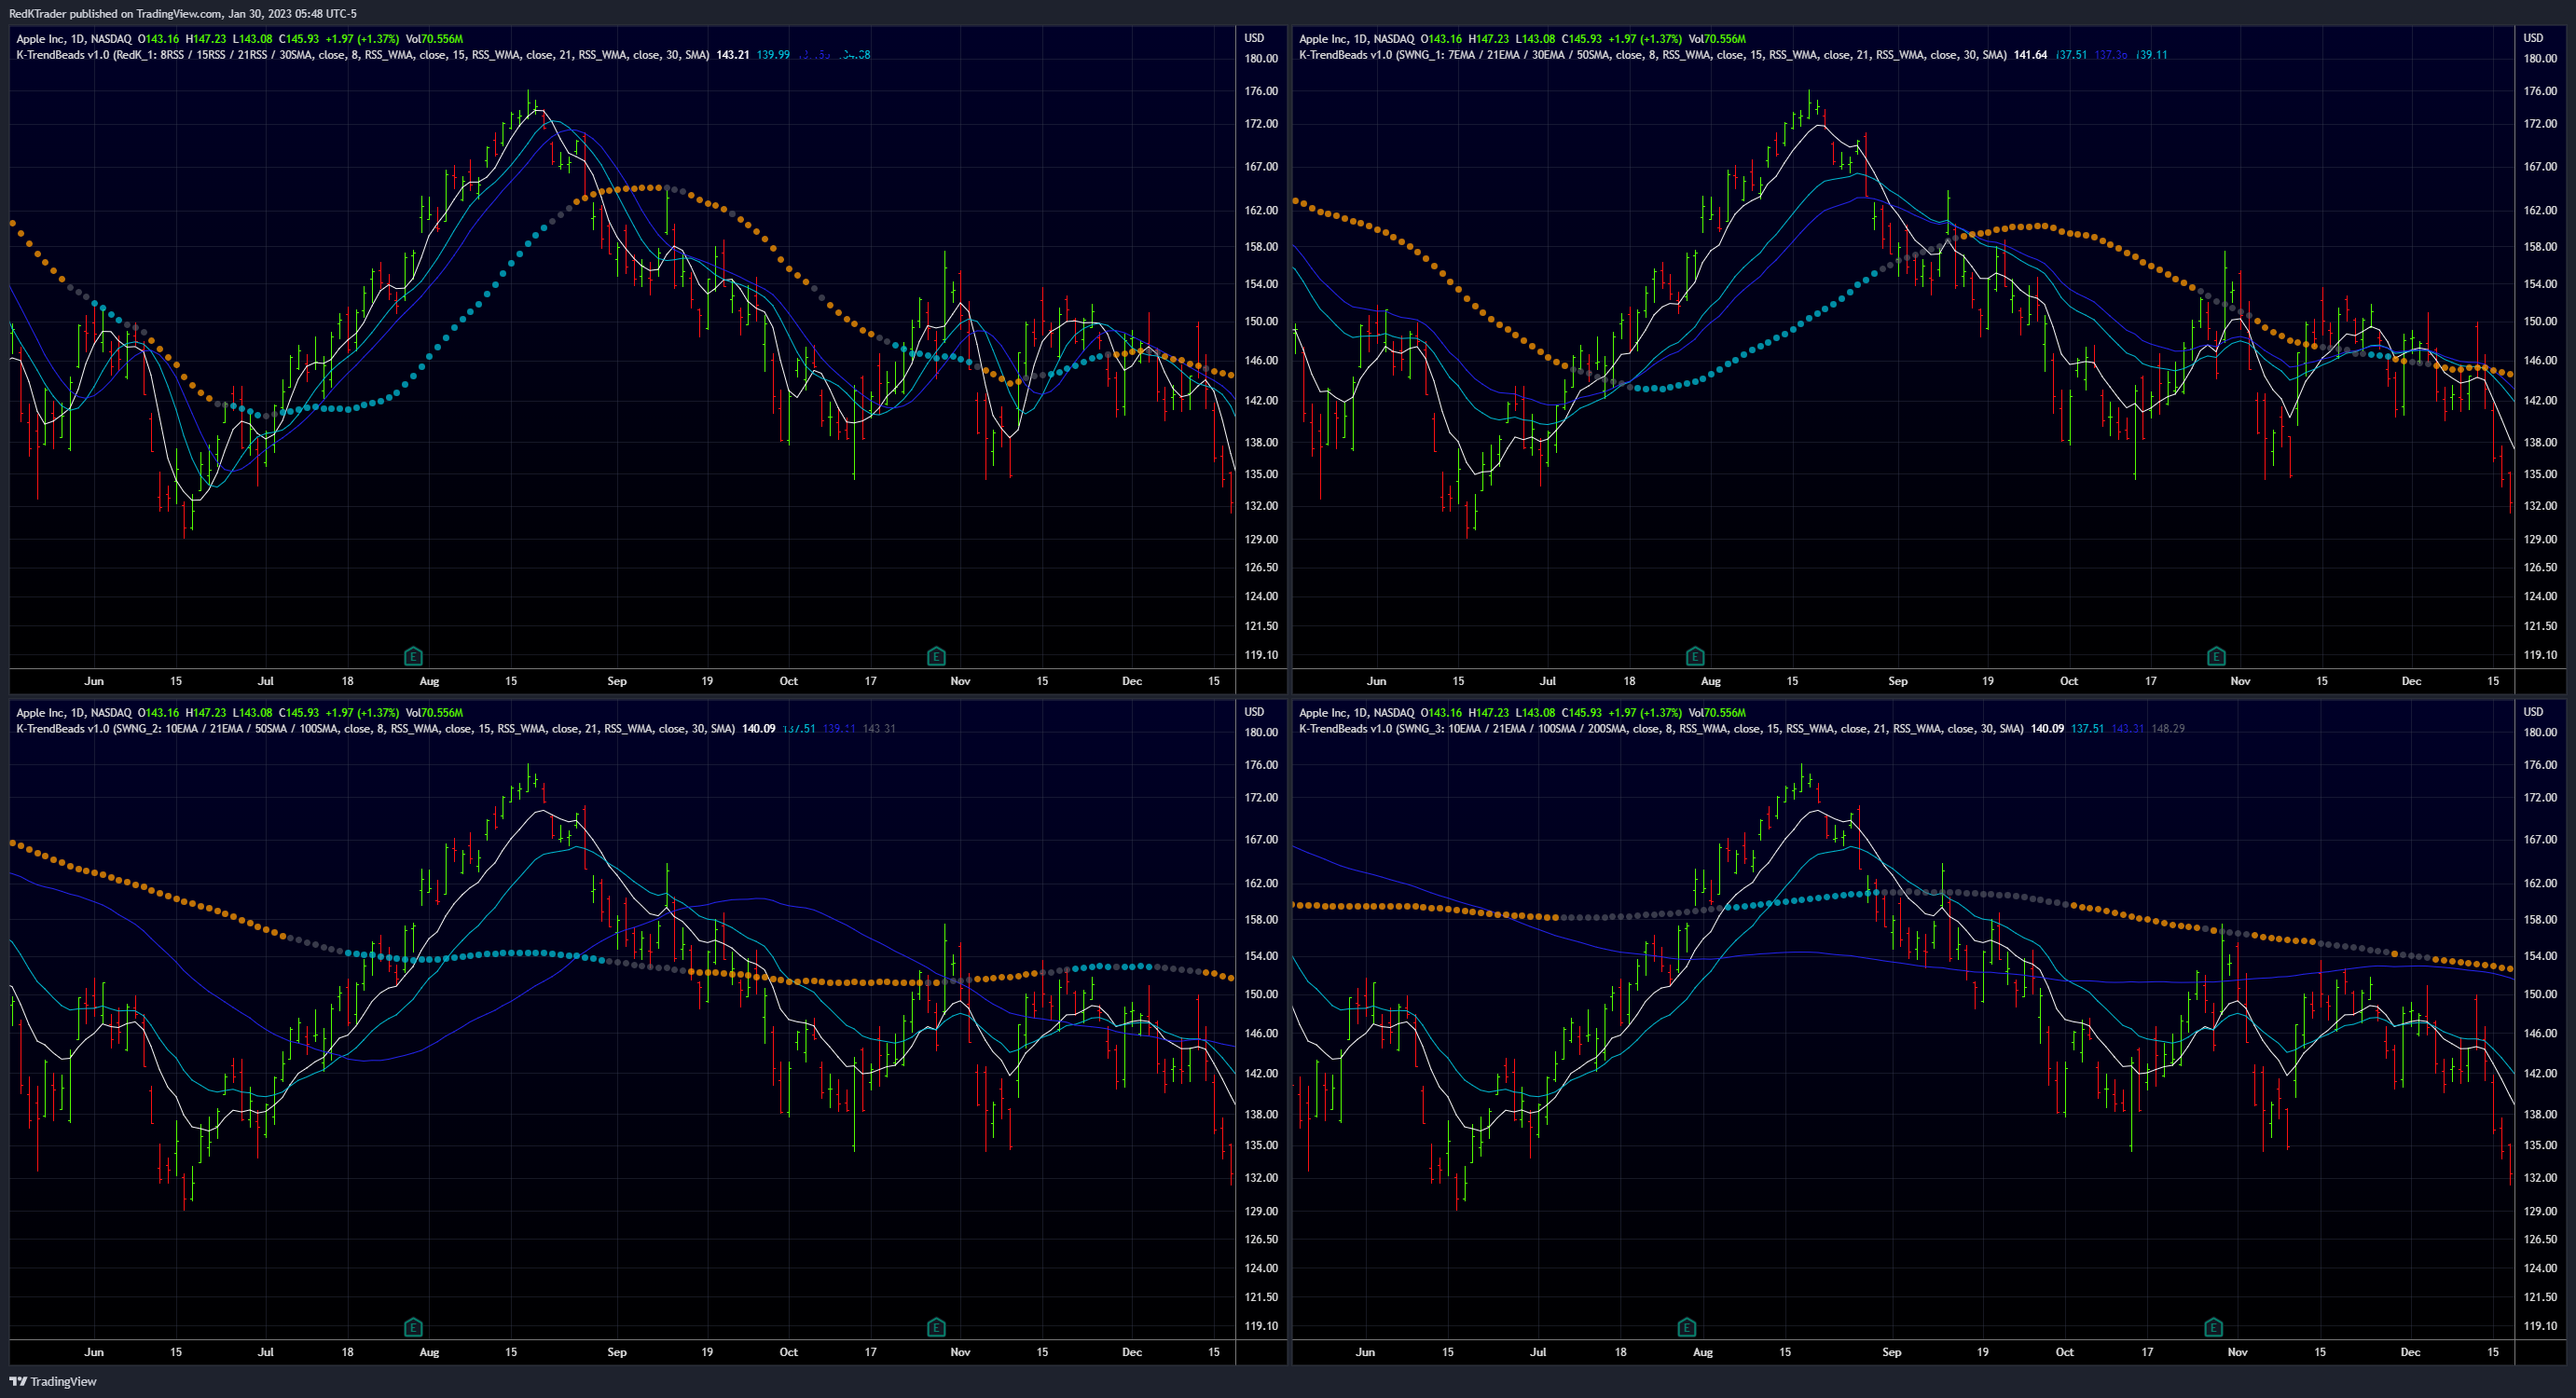Open the late-October earnings marker in SWNG_2 pane

936,1327
